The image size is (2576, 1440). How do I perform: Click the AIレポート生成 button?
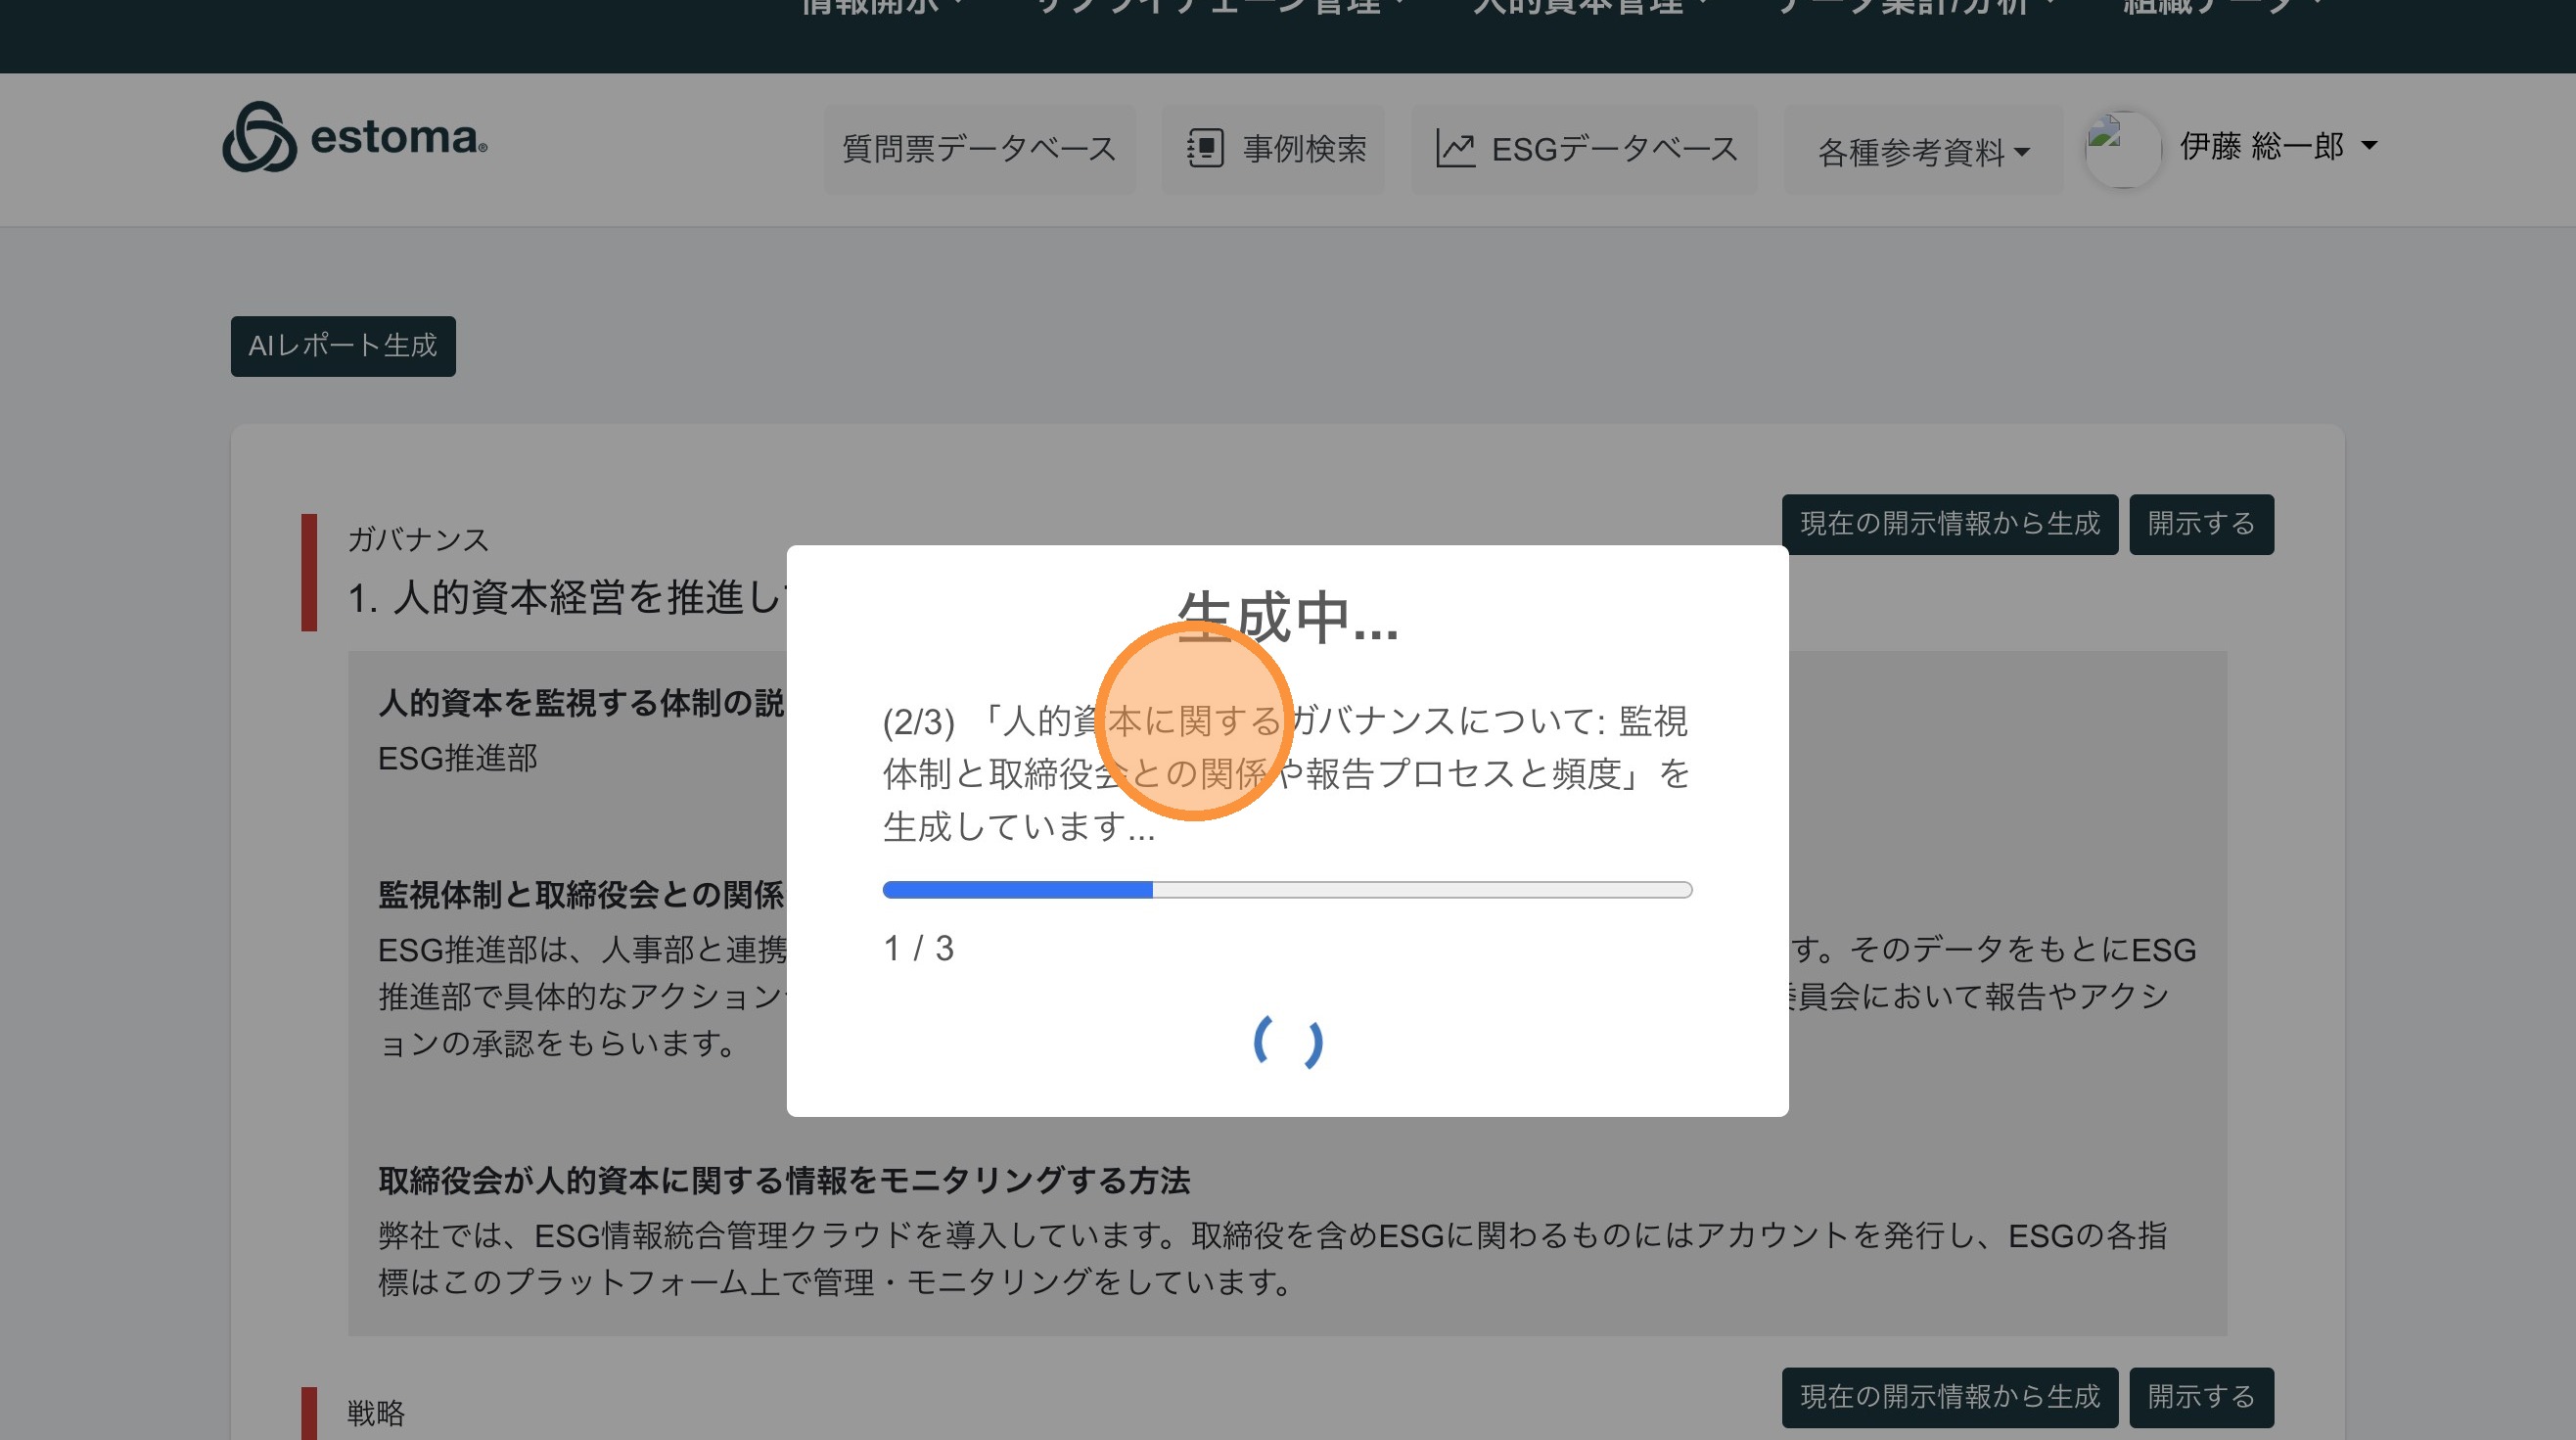click(343, 346)
